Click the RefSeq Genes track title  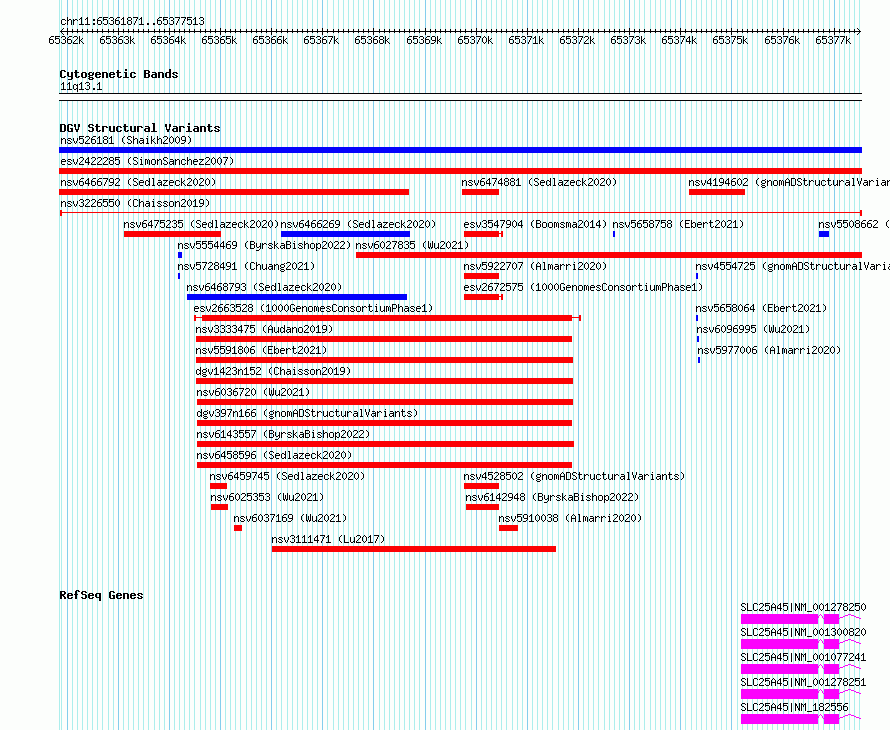pos(101,595)
